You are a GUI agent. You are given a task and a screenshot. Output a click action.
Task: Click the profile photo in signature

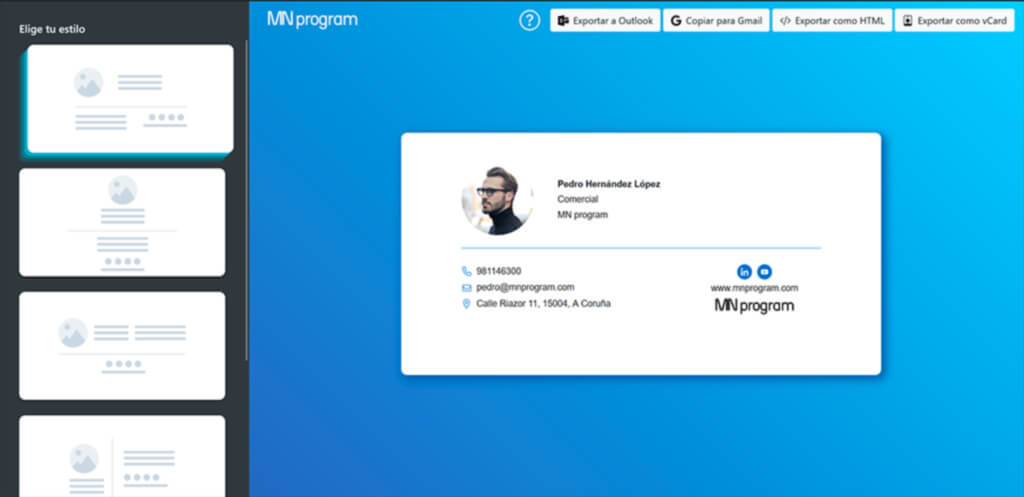pyautogui.click(x=496, y=200)
